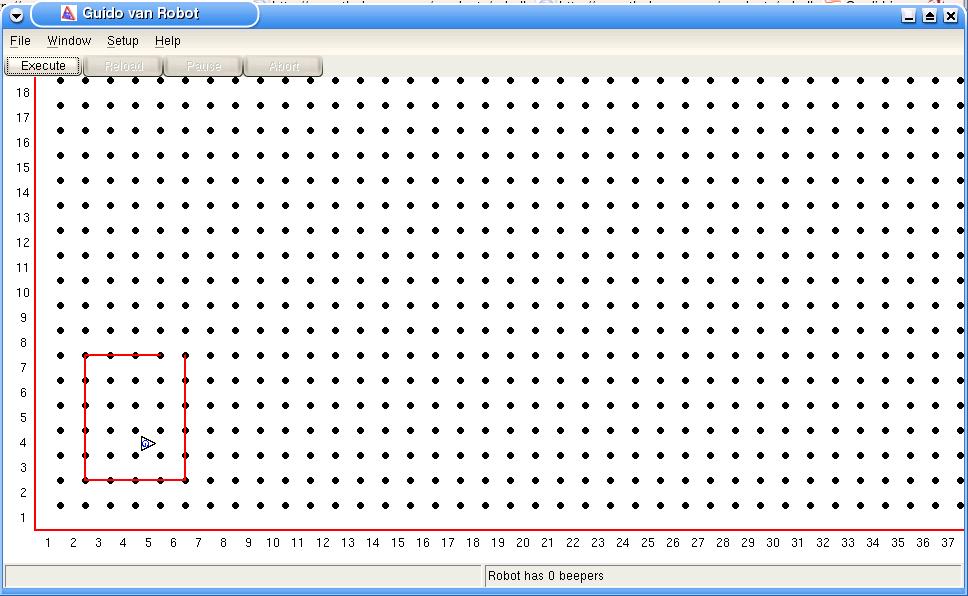Minimize the Guido van Robot window
The height and width of the screenshot is (596, 968).
[908, 15]
